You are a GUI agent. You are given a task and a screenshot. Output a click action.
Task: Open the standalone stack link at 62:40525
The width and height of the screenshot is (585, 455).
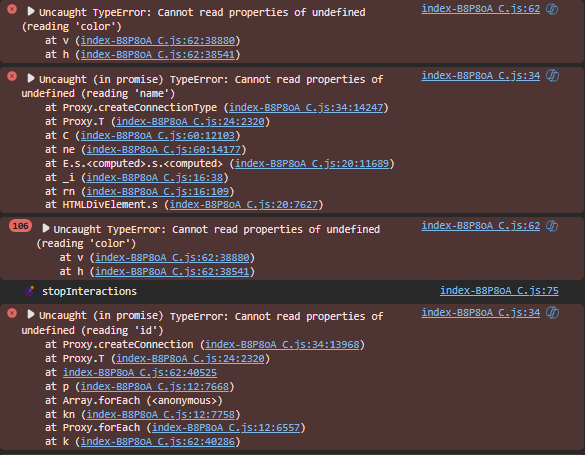tap(140, 373)
